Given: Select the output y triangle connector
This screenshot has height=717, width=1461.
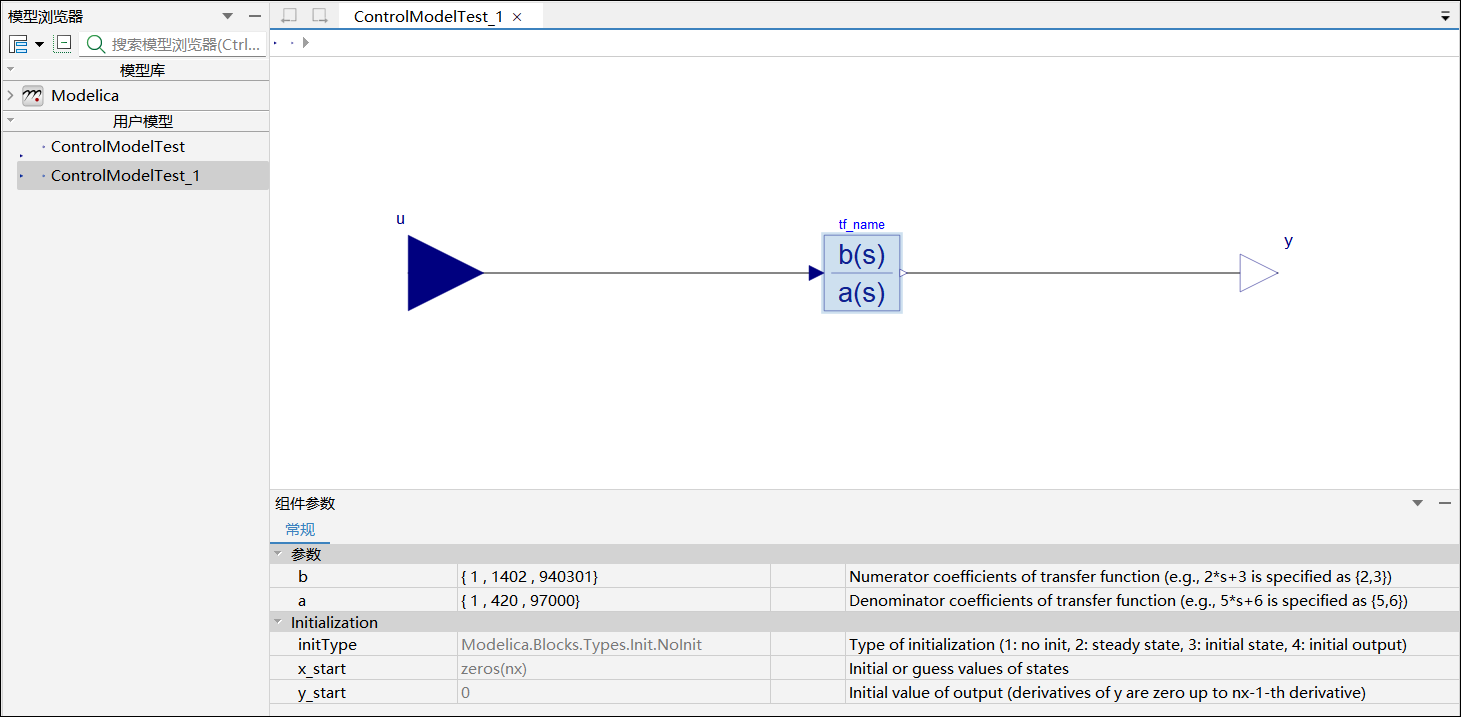Looking at the screenshot, I should point(1259,273).
